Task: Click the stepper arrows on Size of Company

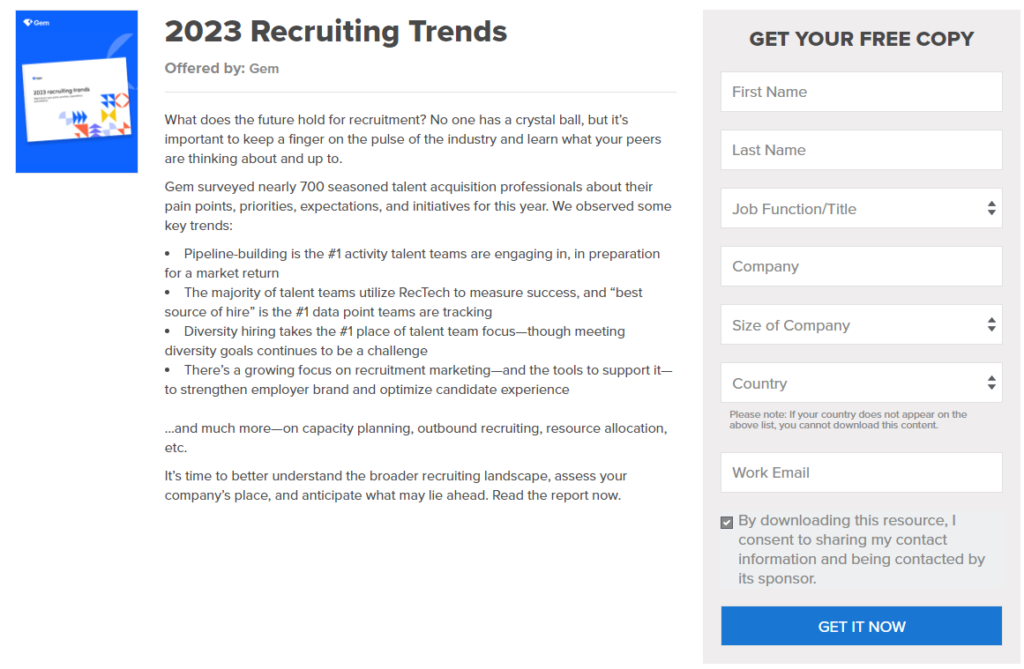Action: click(x=991, y=325)
